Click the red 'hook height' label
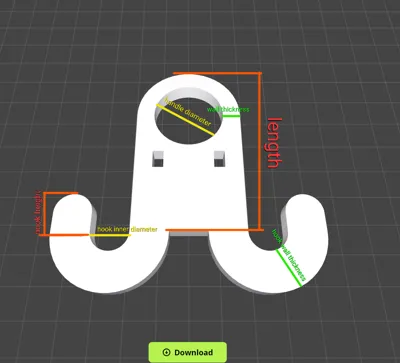Screen dimensions: 400x363 [39, 212]
